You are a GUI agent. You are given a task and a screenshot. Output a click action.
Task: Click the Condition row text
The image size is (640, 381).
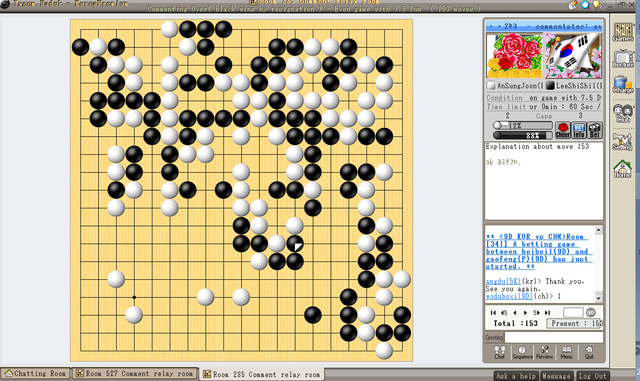tap(544, 98)
